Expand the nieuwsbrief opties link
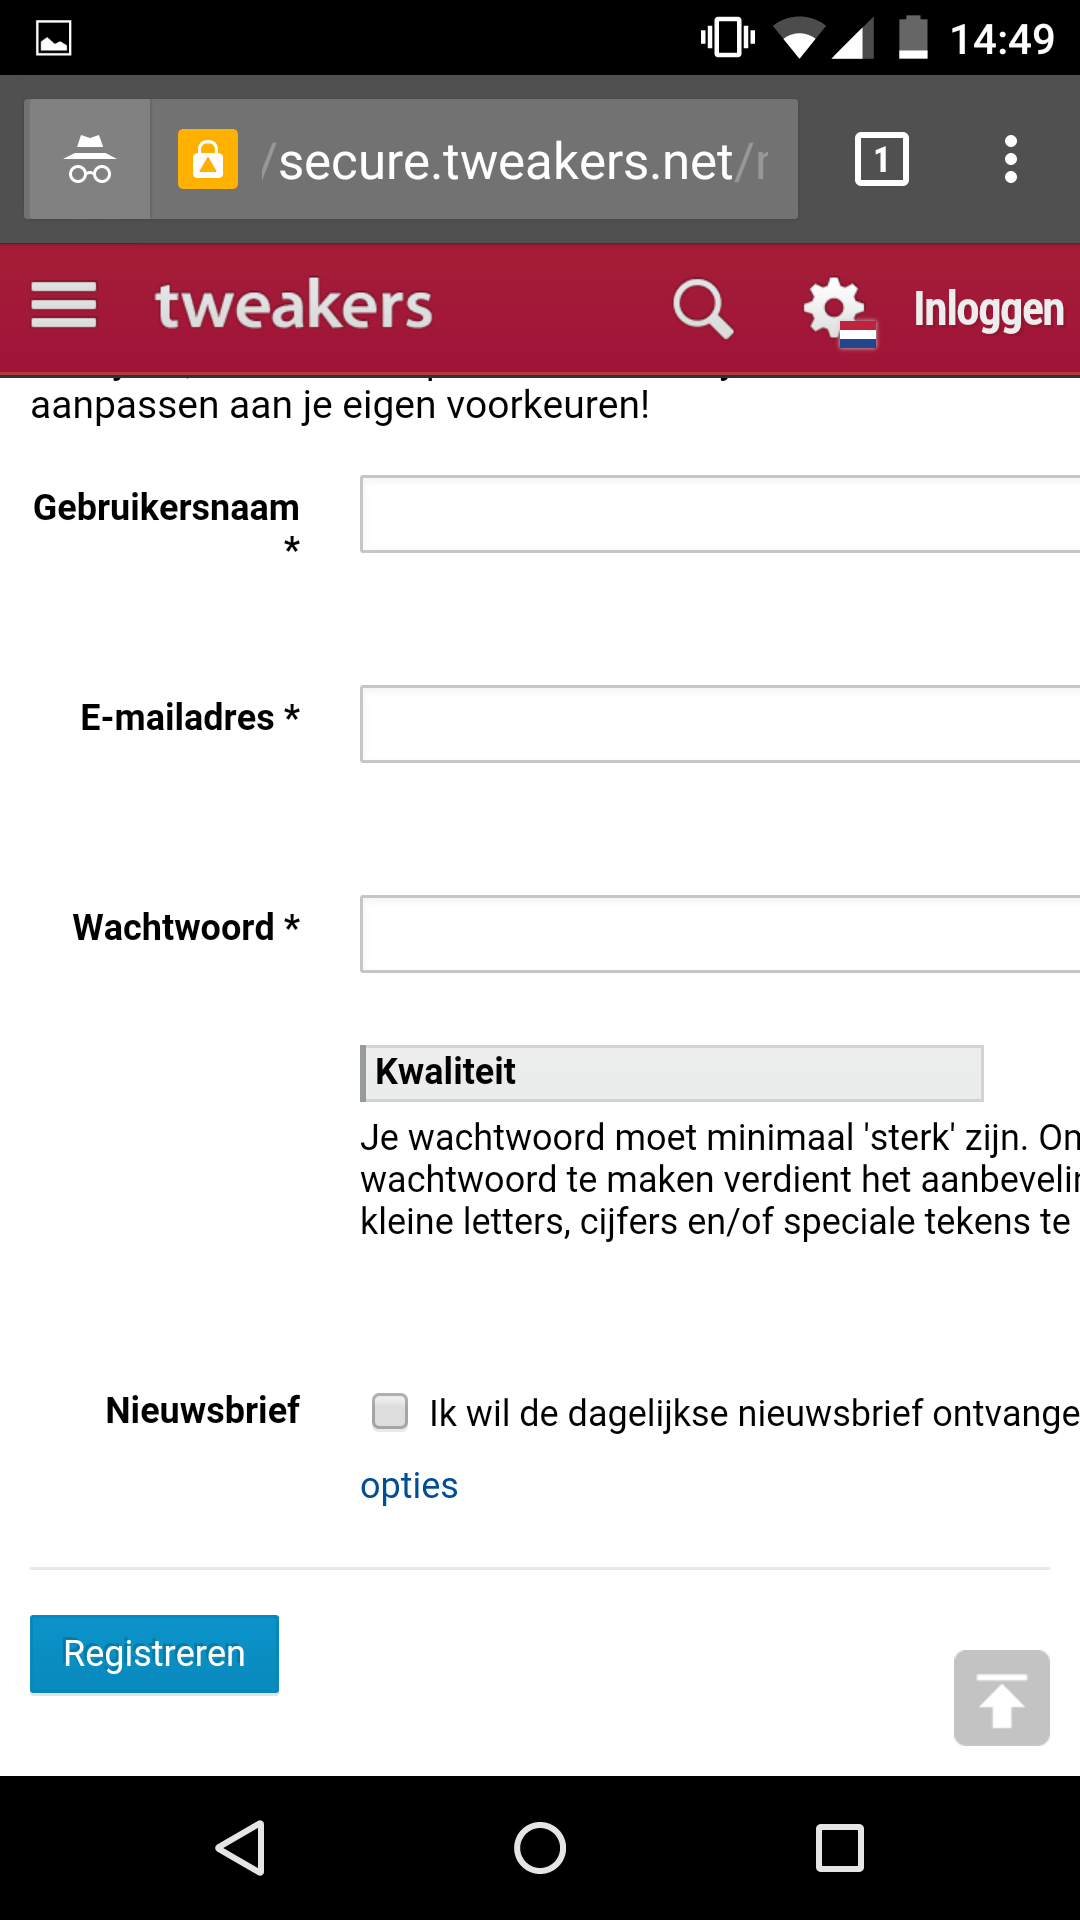Viewport: 1080px width, 1920px height. coord(409,1486)
